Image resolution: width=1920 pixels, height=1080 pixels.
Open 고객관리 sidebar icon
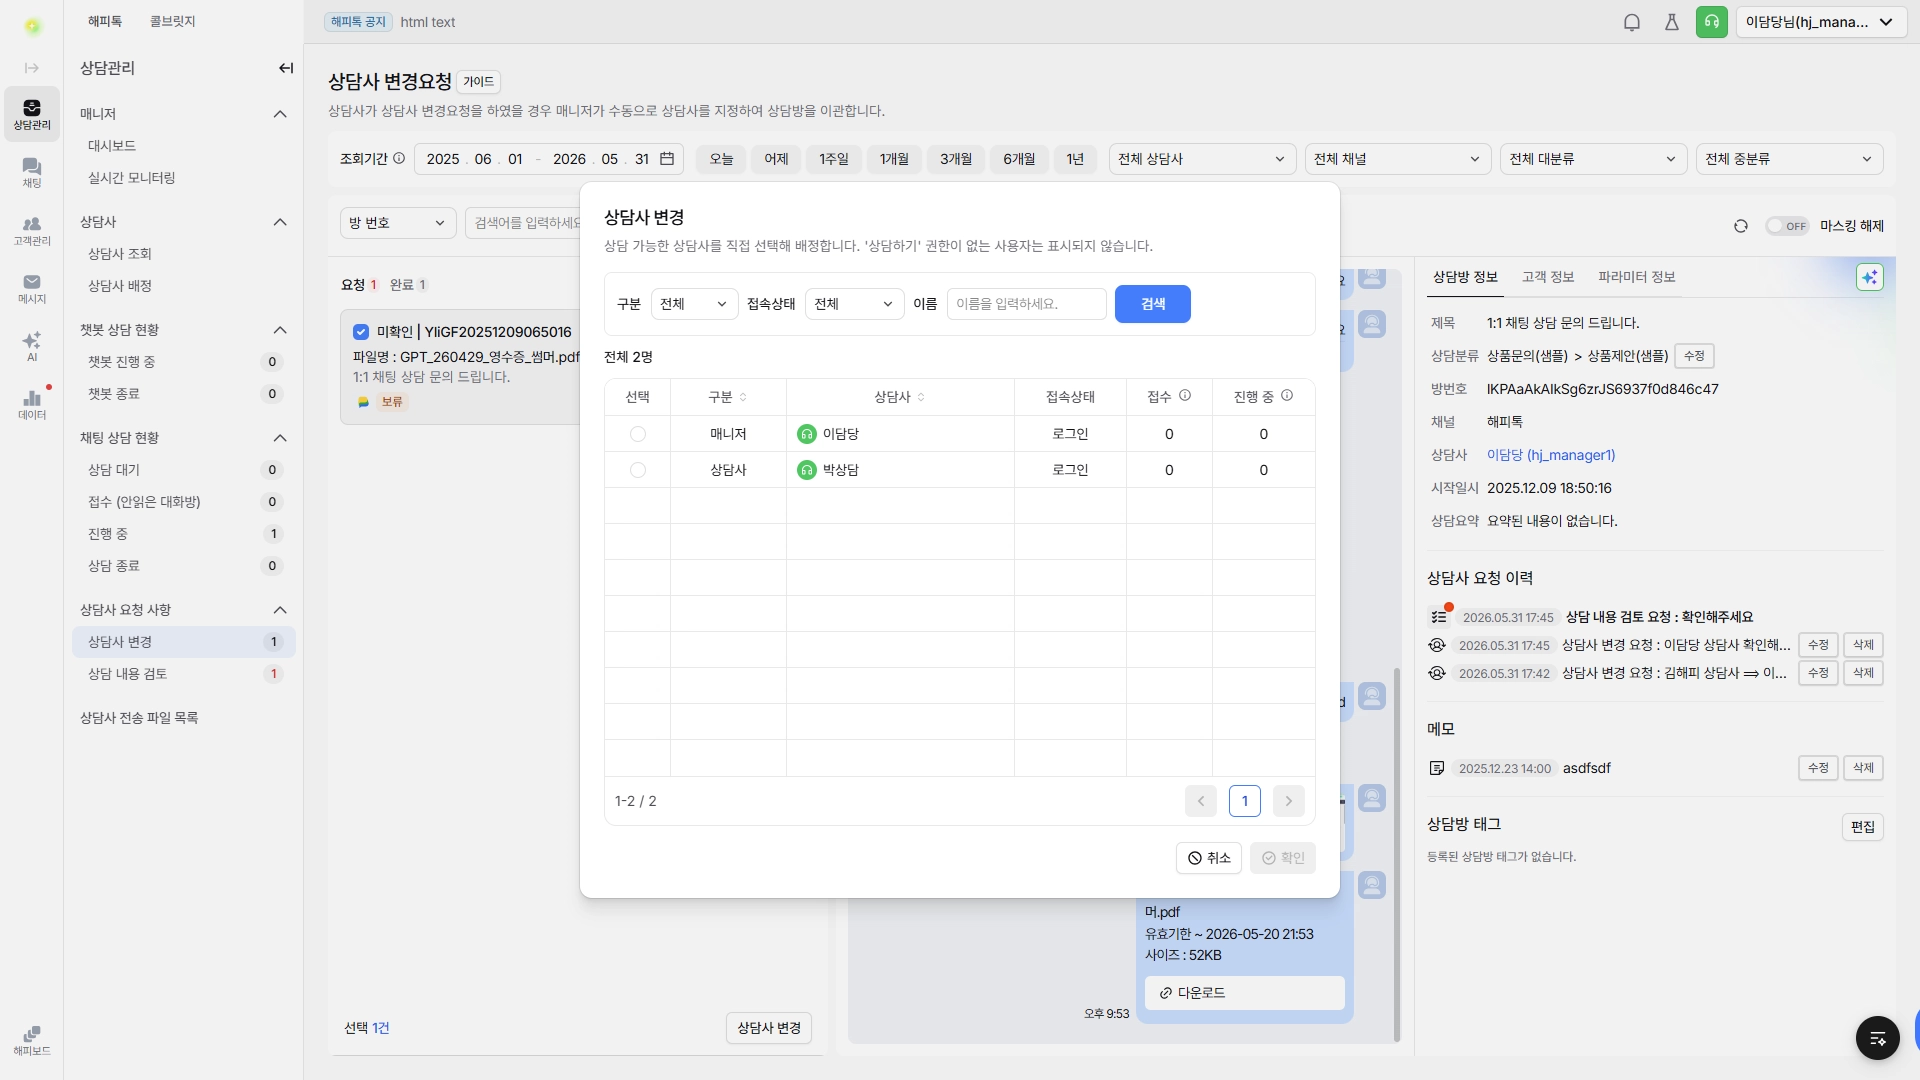point(32,230)
